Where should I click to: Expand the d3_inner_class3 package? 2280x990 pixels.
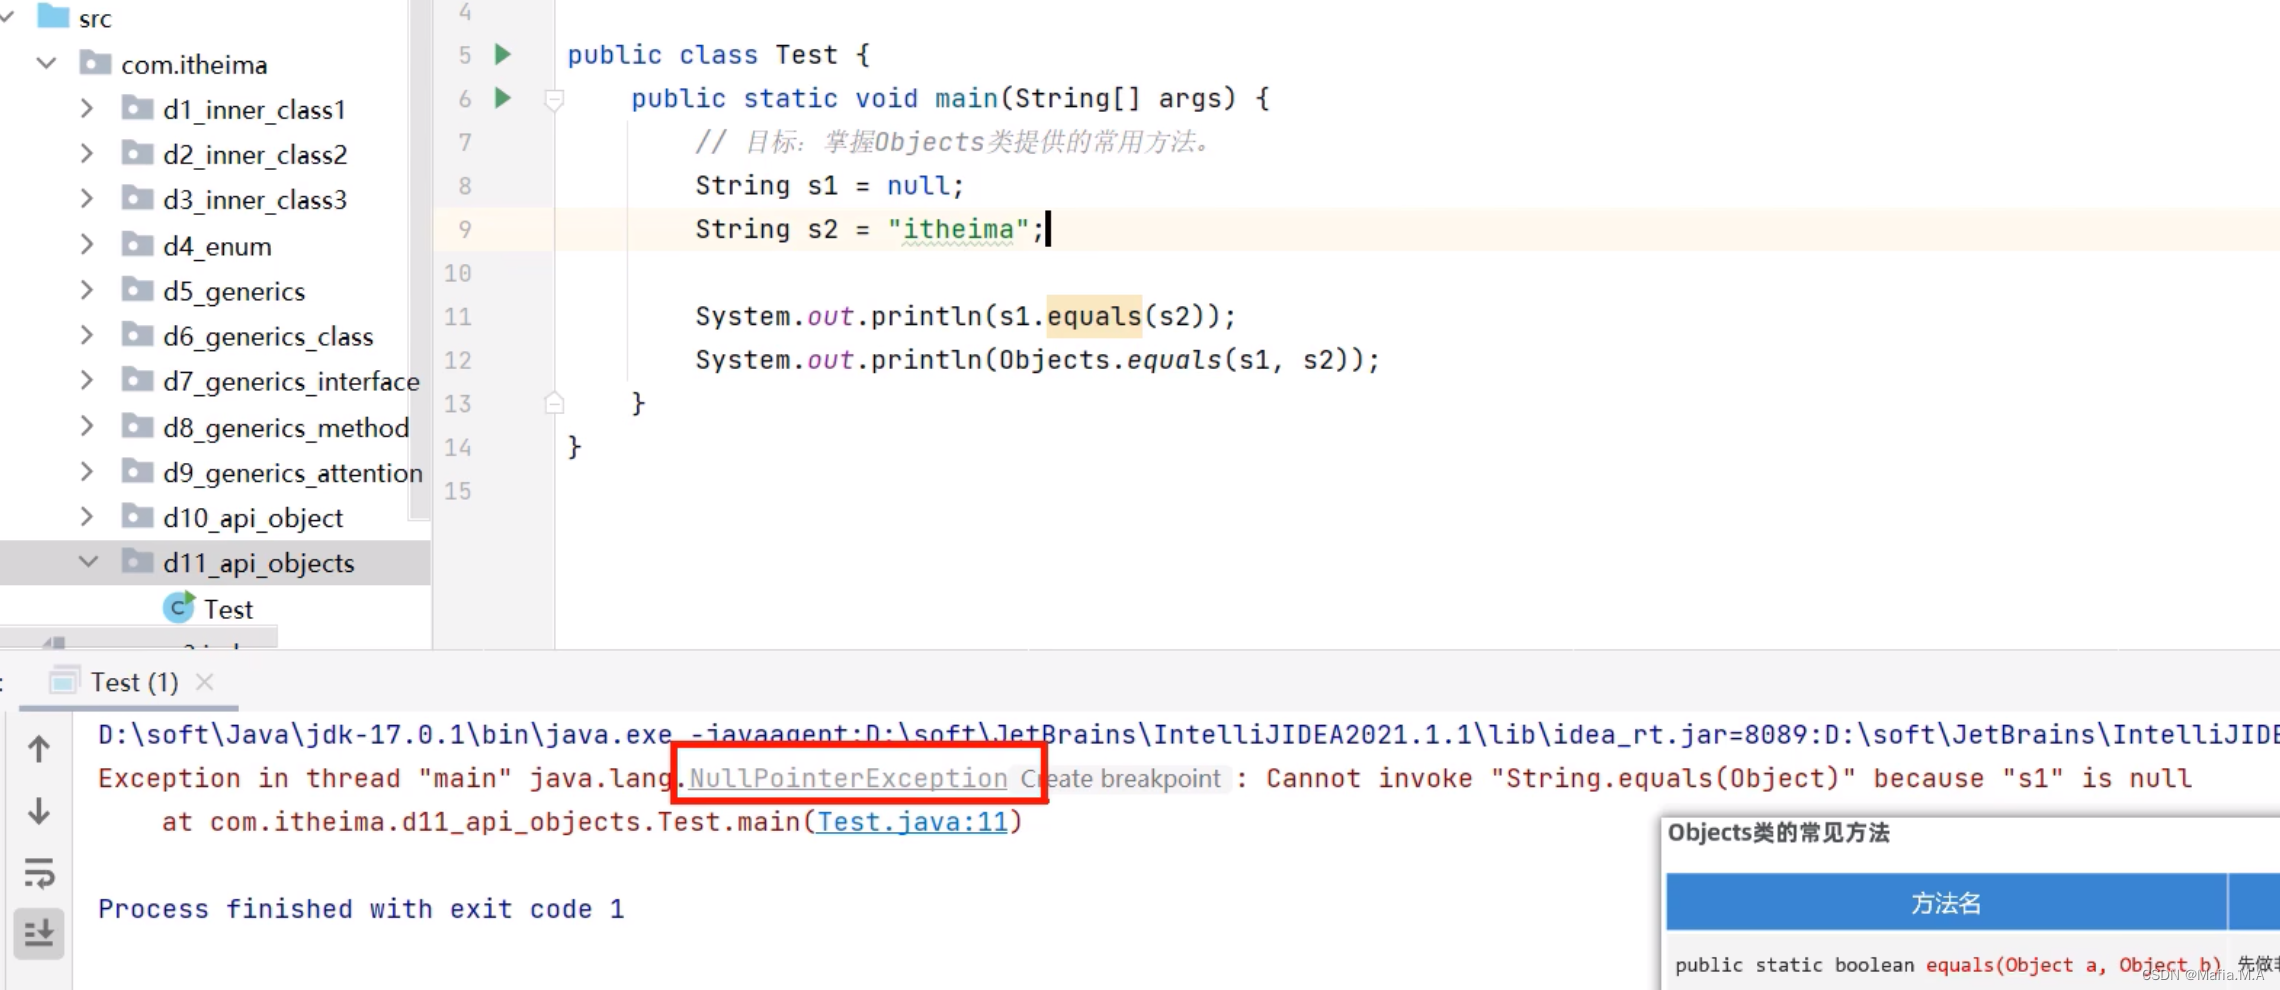[x=87, y=199]
